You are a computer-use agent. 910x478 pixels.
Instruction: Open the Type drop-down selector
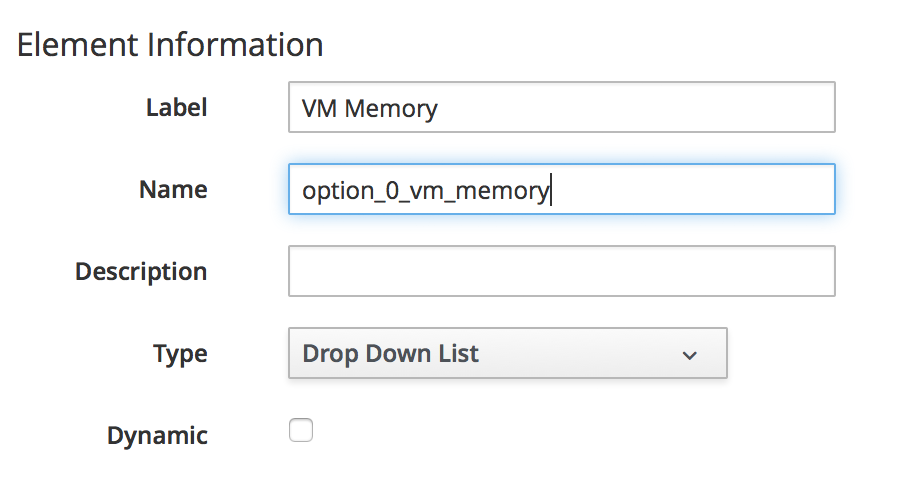pyautogui.click(x=507, y=353)
